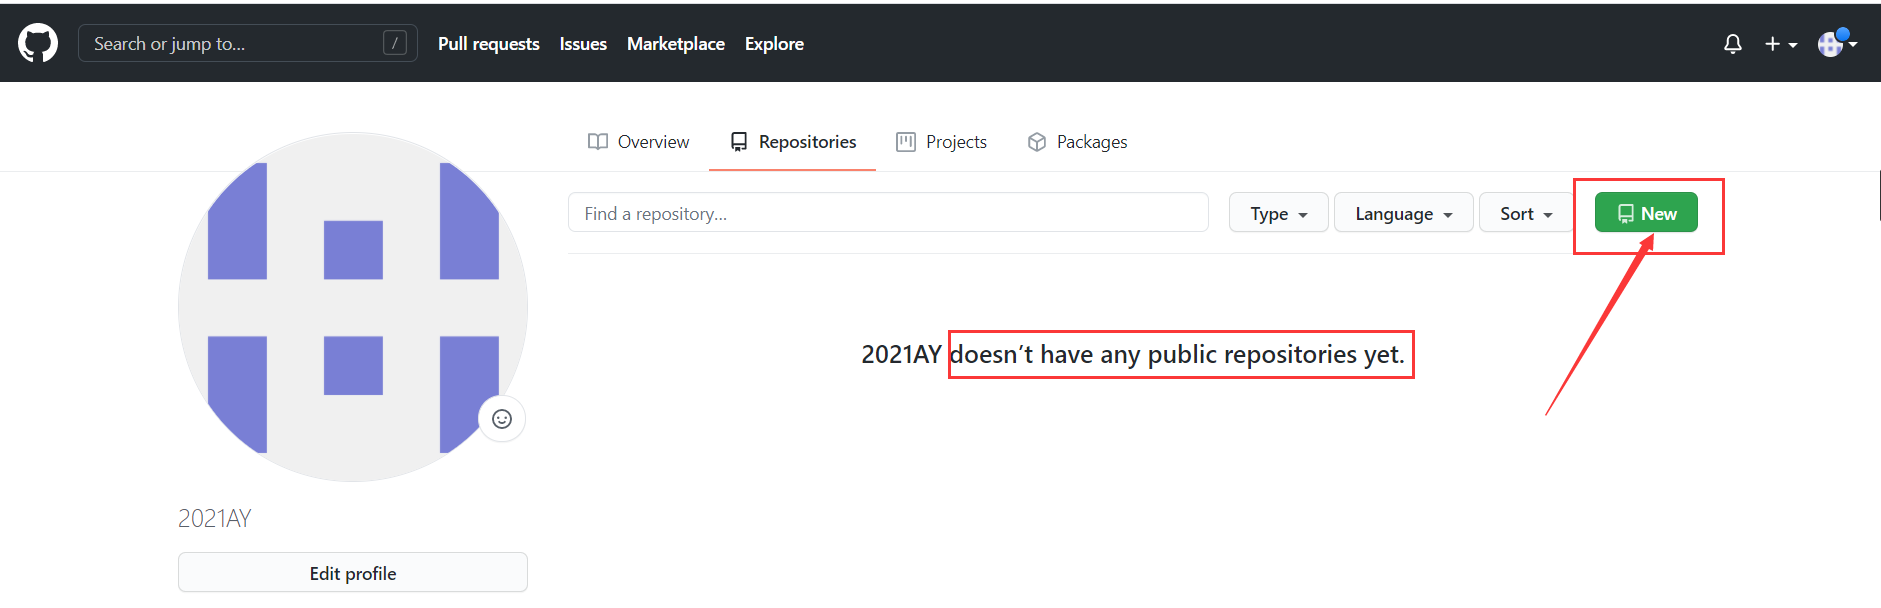Click the Find a repository field
The image size is (1881, 608).
[x=888, y=213]
